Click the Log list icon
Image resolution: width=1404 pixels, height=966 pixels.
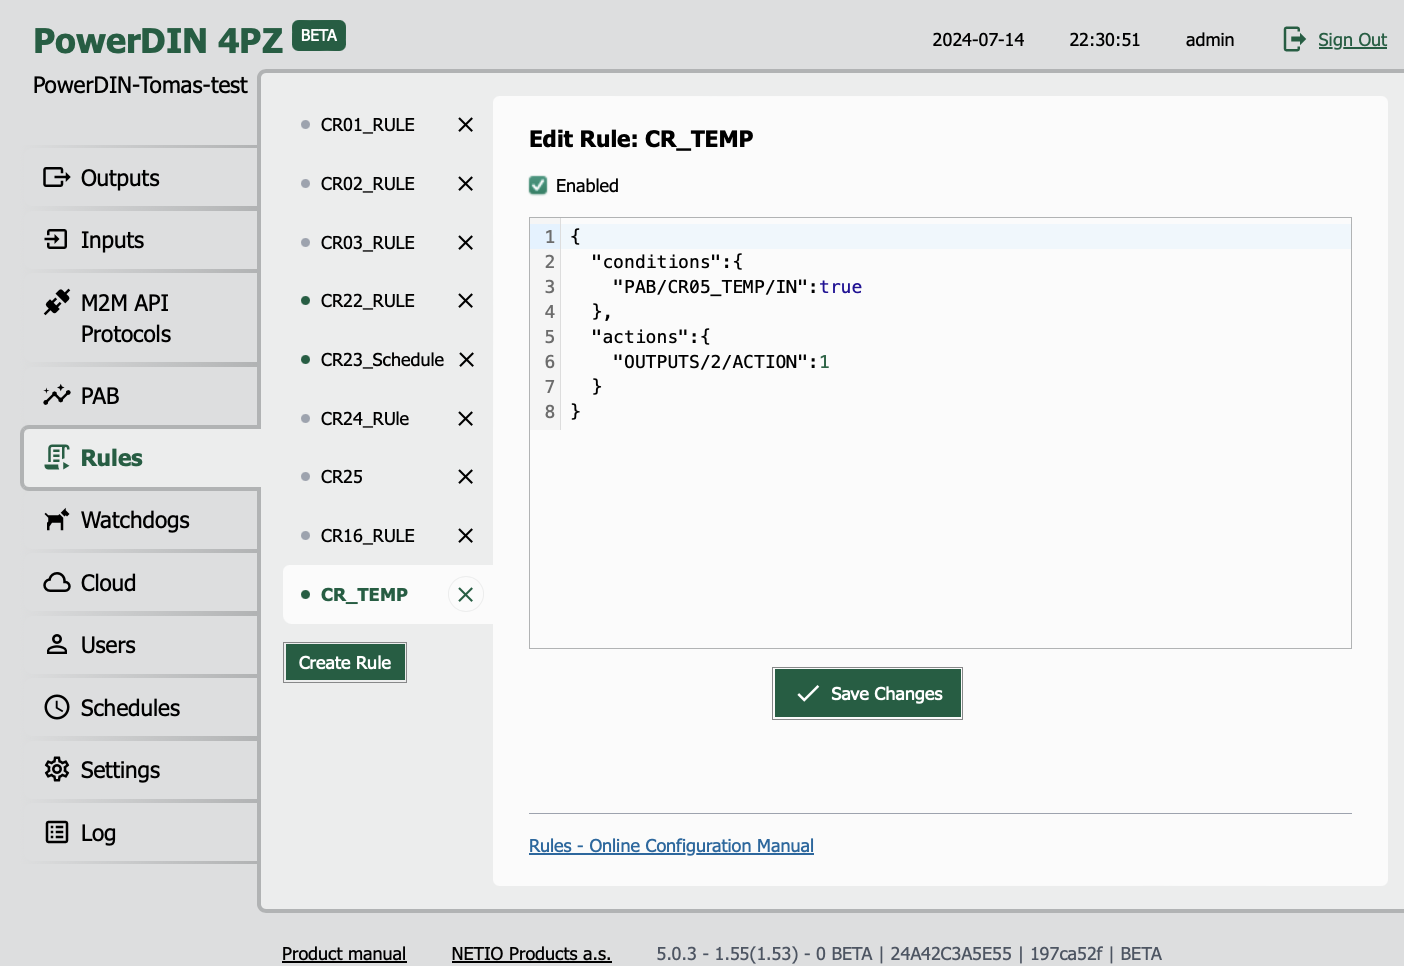[56, 833]
